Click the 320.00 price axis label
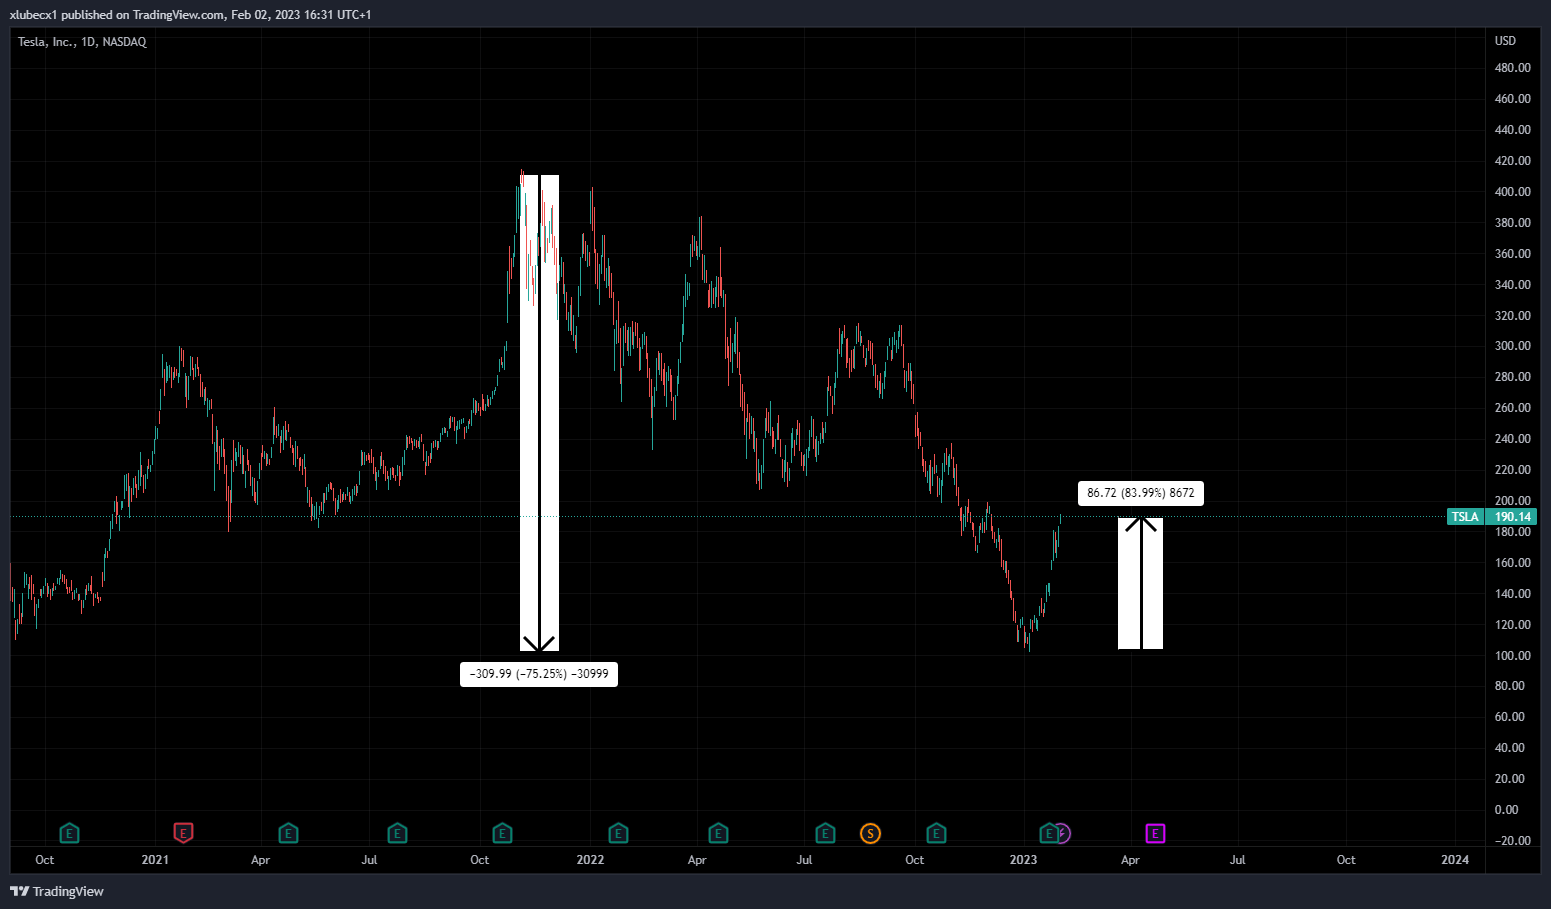Screen dimensions: 1551x909 click(1512, 316)
